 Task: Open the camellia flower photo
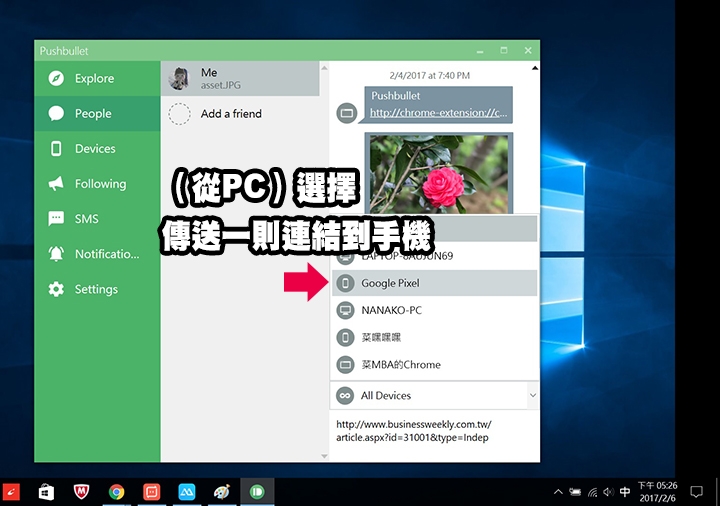pos(439,174)
